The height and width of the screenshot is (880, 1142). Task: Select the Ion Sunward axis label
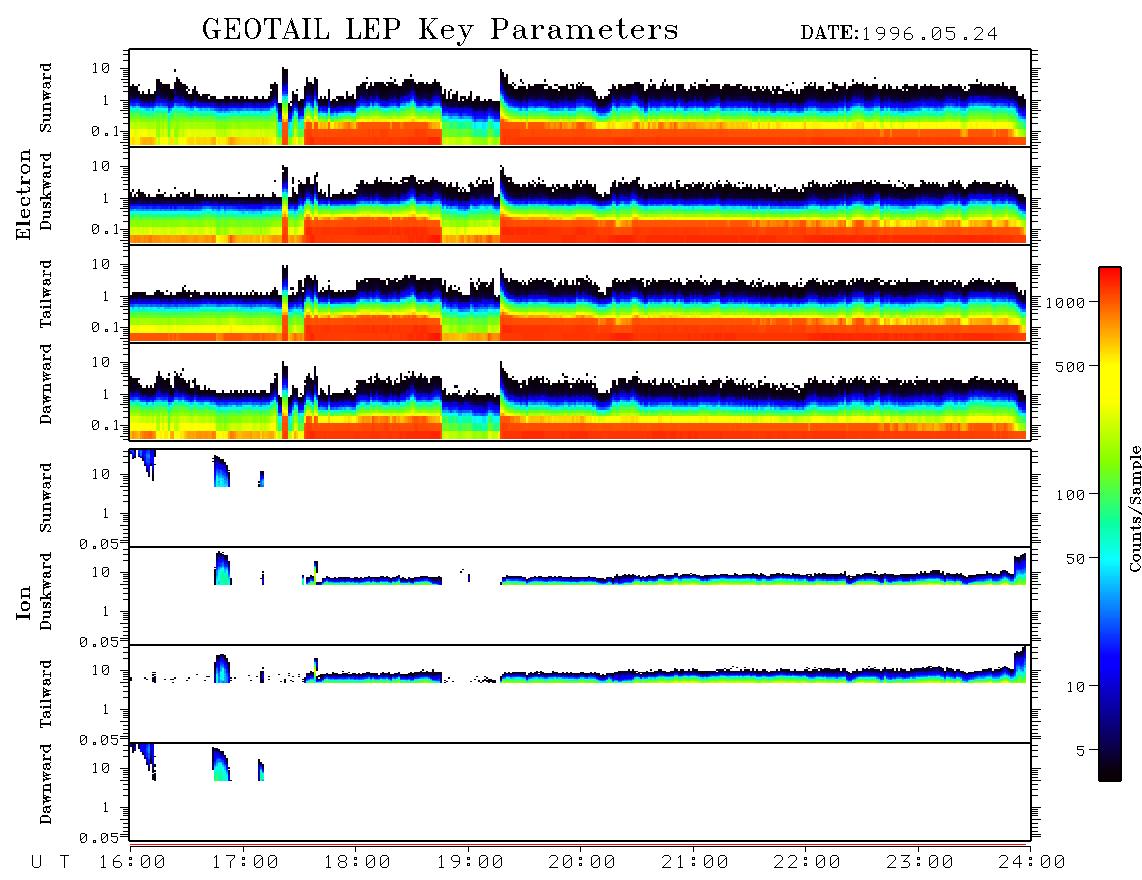click(45, 497)
